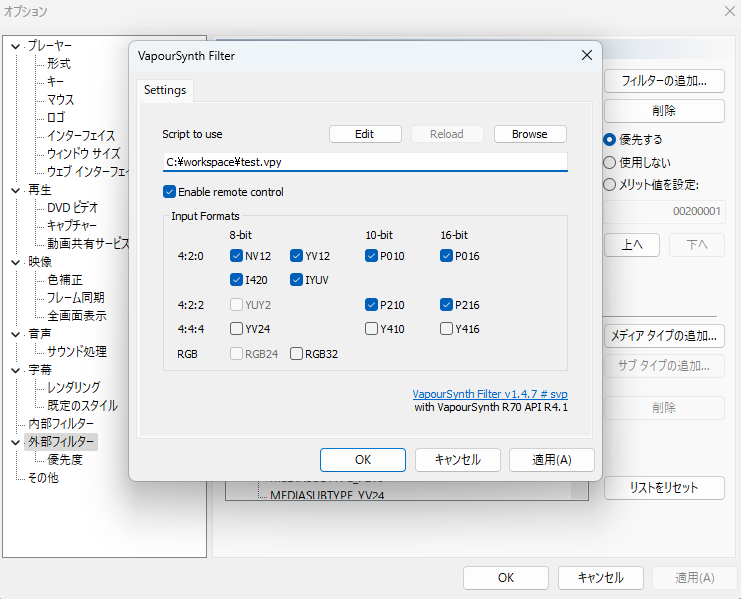Enable the Y416 format checkbox
The width and height of the screenshot is (741, 599).
[x=446, y=328]
